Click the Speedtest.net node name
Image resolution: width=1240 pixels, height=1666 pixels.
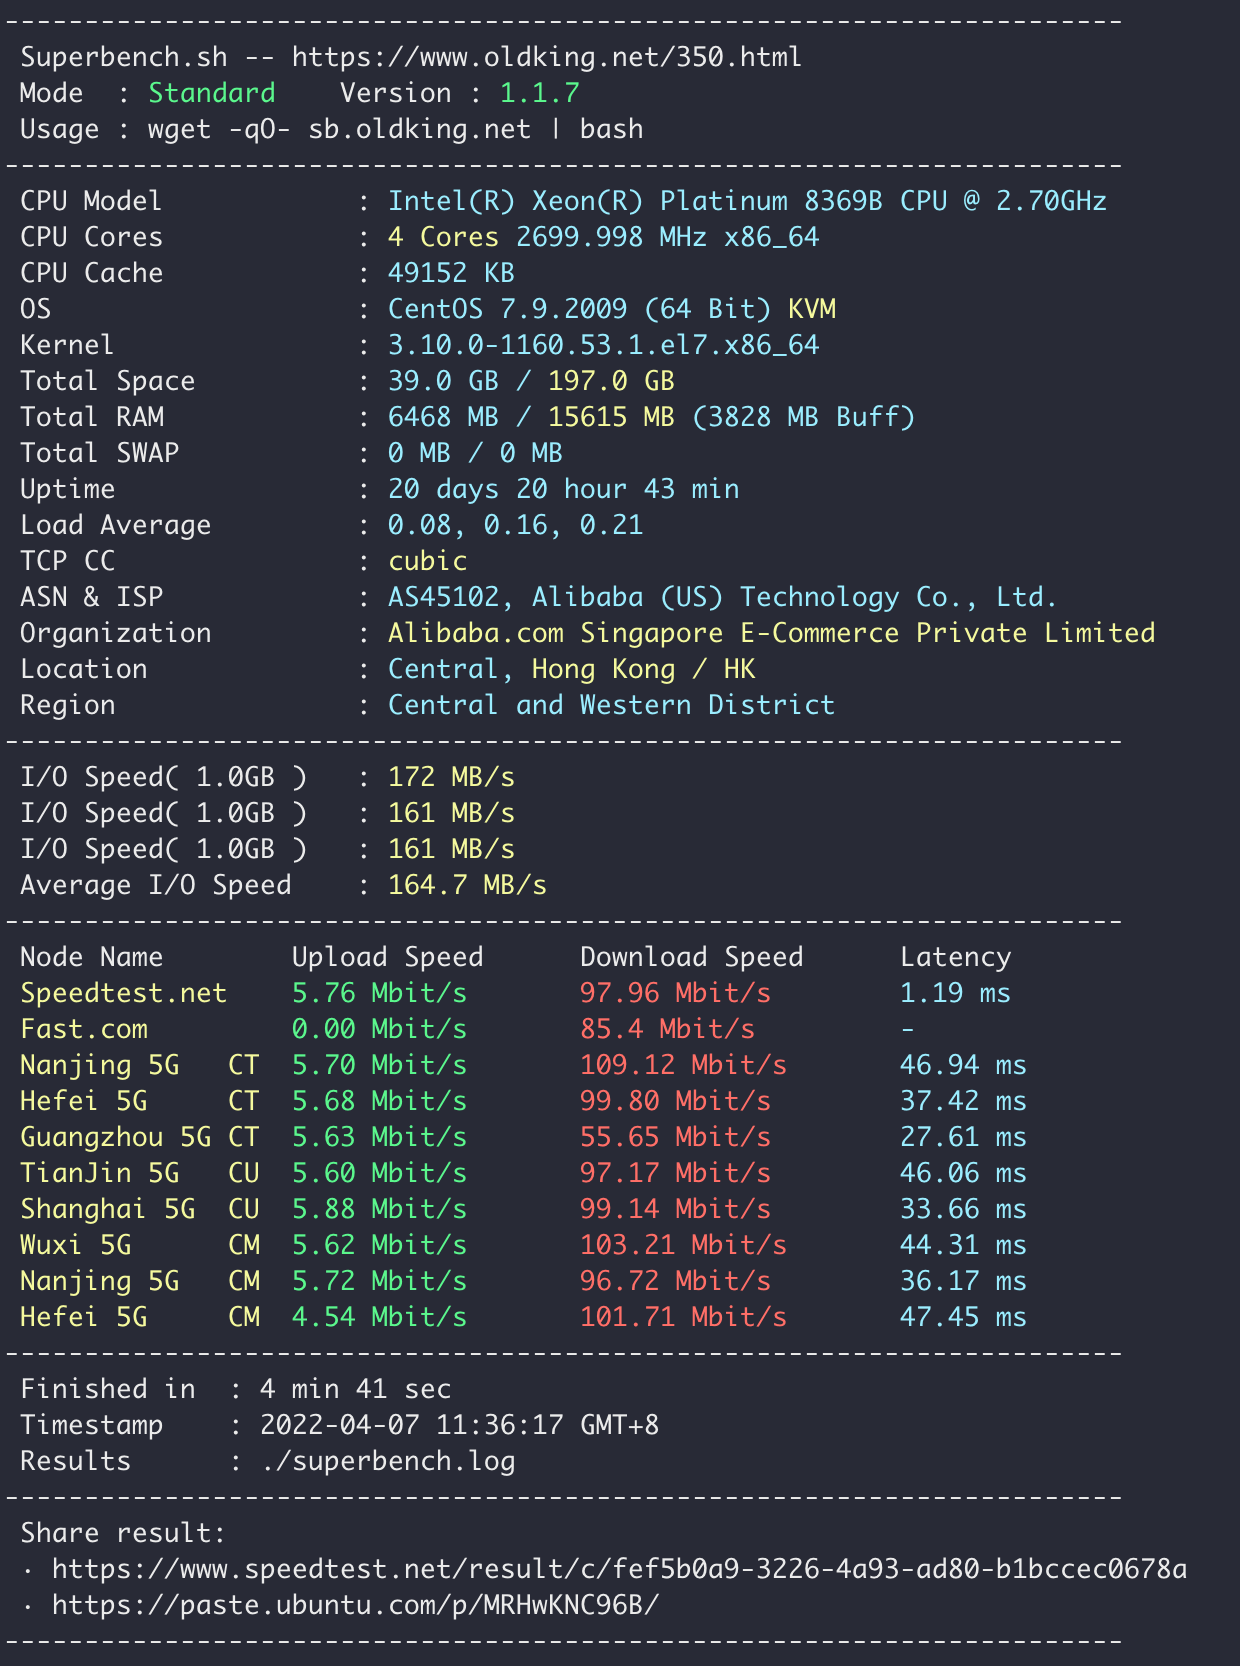[x=123, y=993]
